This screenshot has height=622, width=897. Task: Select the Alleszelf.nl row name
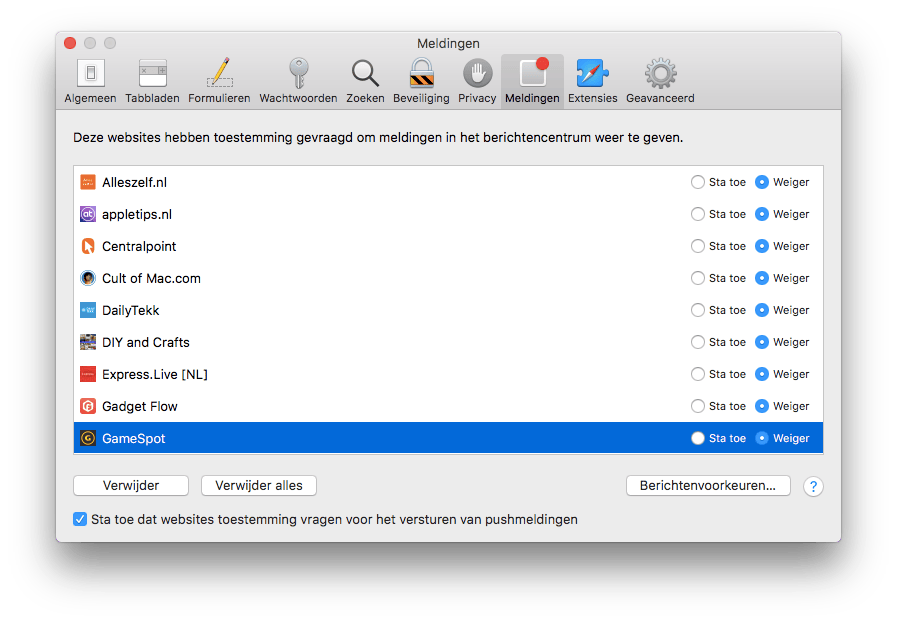pos(134,183)
